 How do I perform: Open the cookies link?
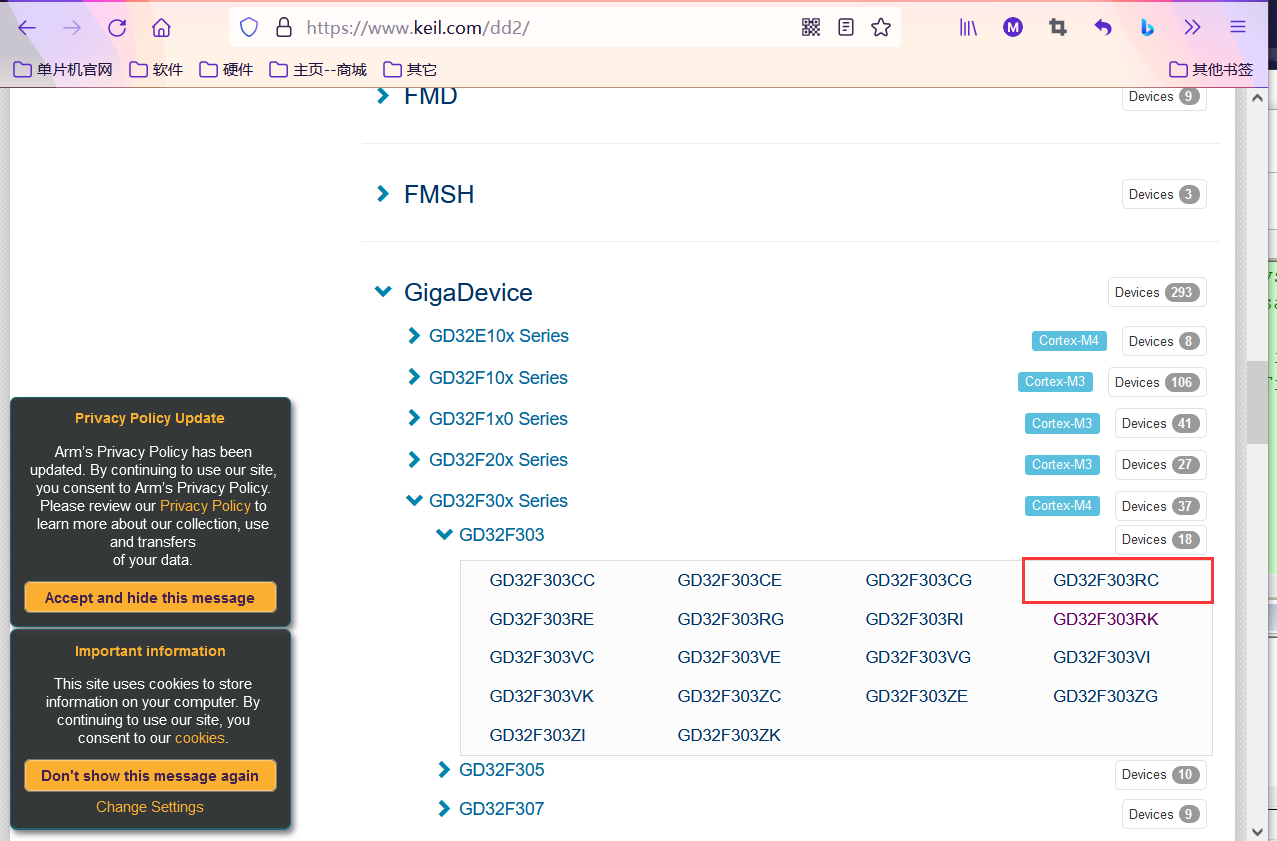200,738
